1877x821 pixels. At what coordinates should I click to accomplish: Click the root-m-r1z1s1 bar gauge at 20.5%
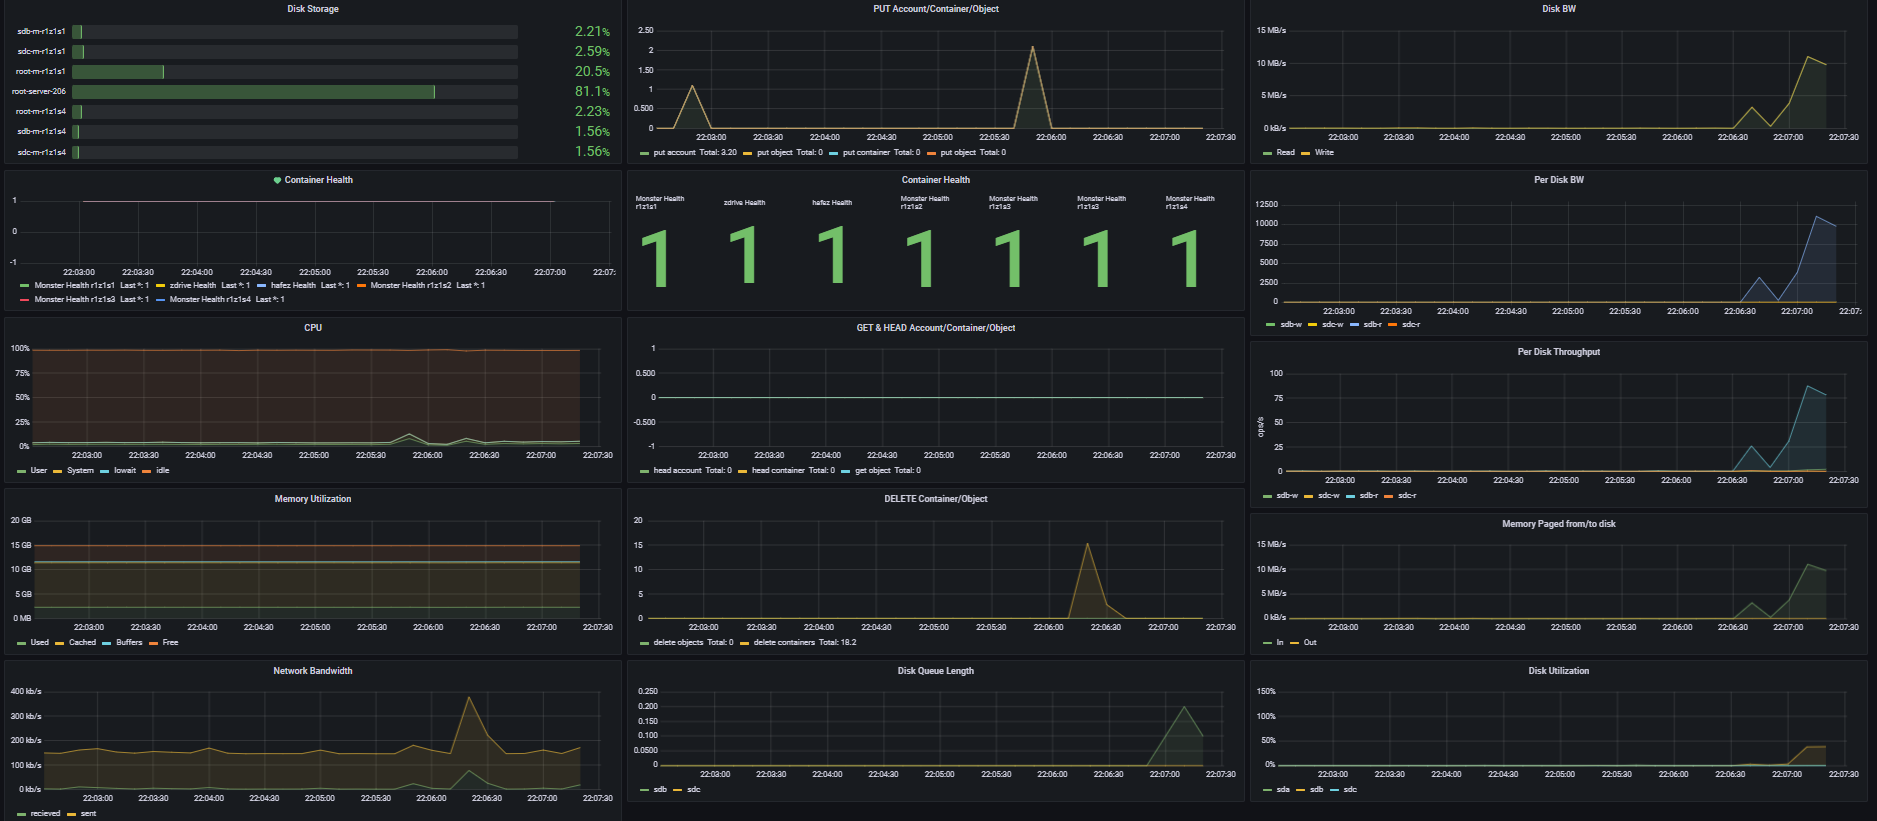point(295,72)
